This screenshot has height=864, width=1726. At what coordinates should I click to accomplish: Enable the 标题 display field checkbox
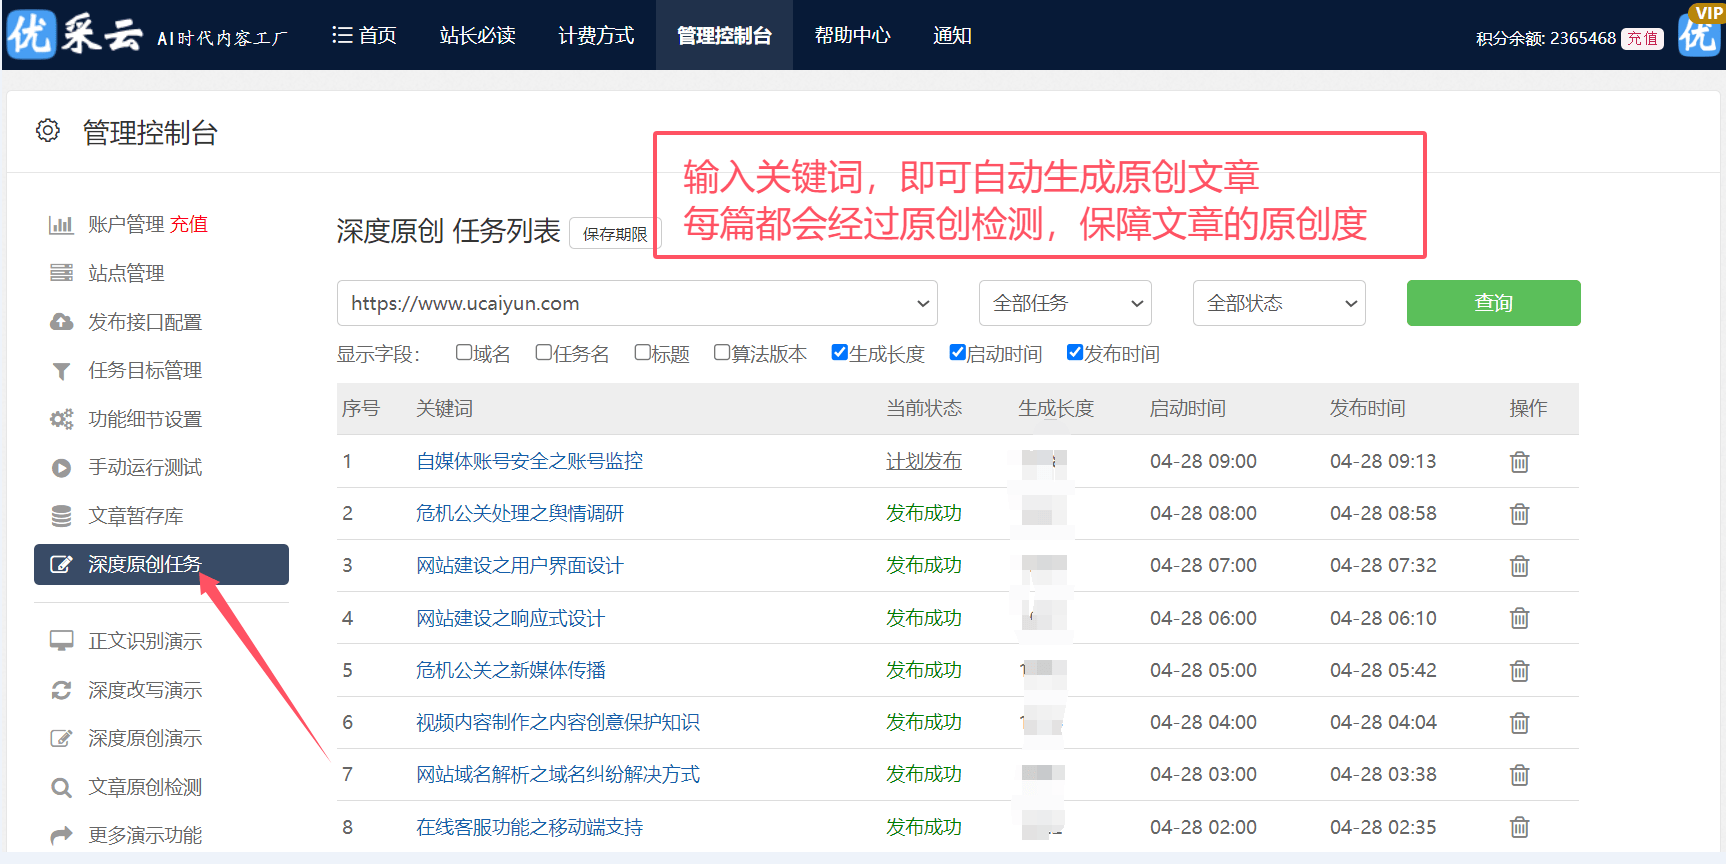click(x=642, y=352)
